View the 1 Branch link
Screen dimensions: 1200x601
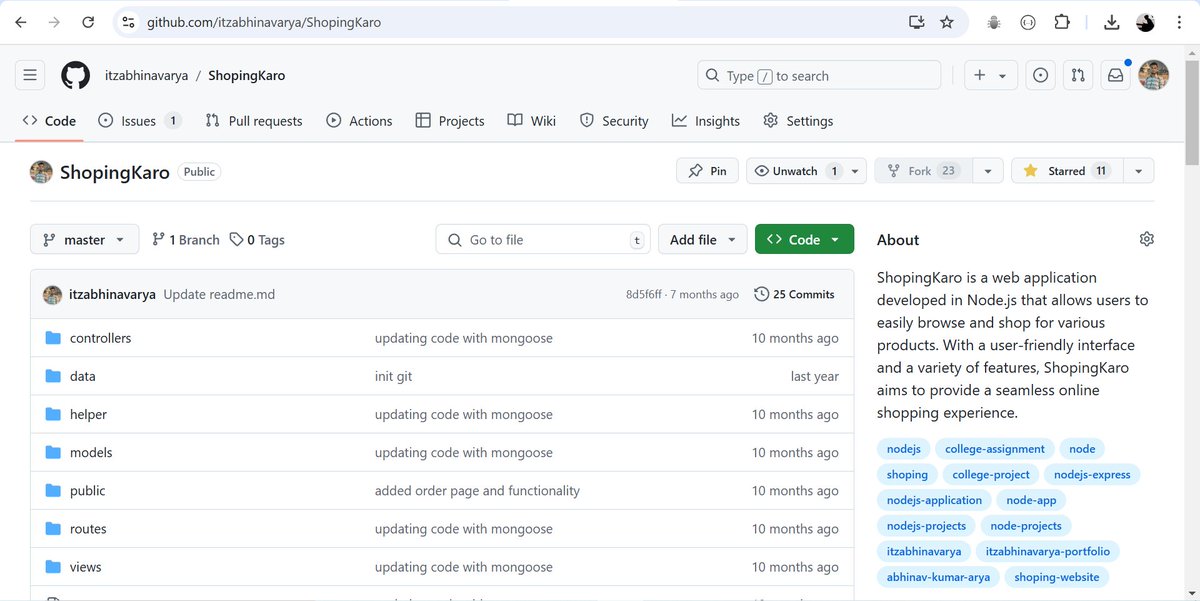pos(185,239)
